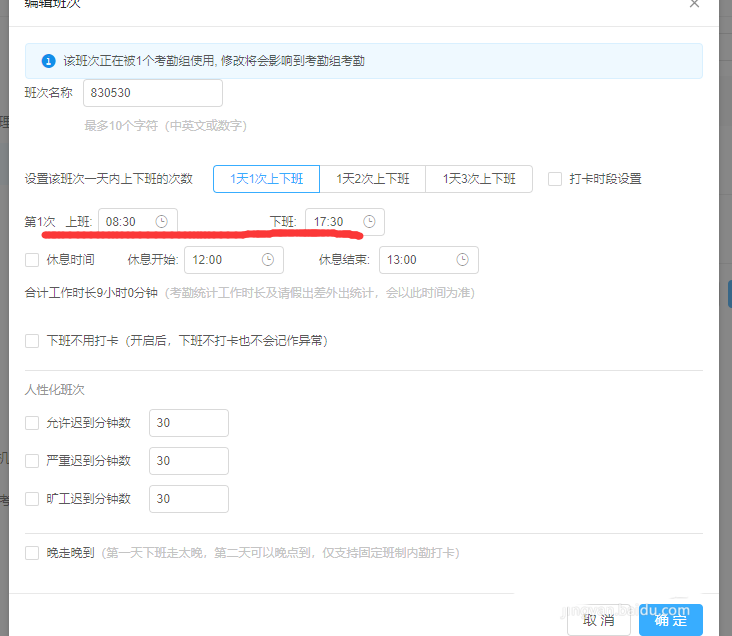Image resolution: width=732 pixels, height=636 pixels.
Task: Enable the 打卡时段设置 checkbox
Action: [555, 179]
